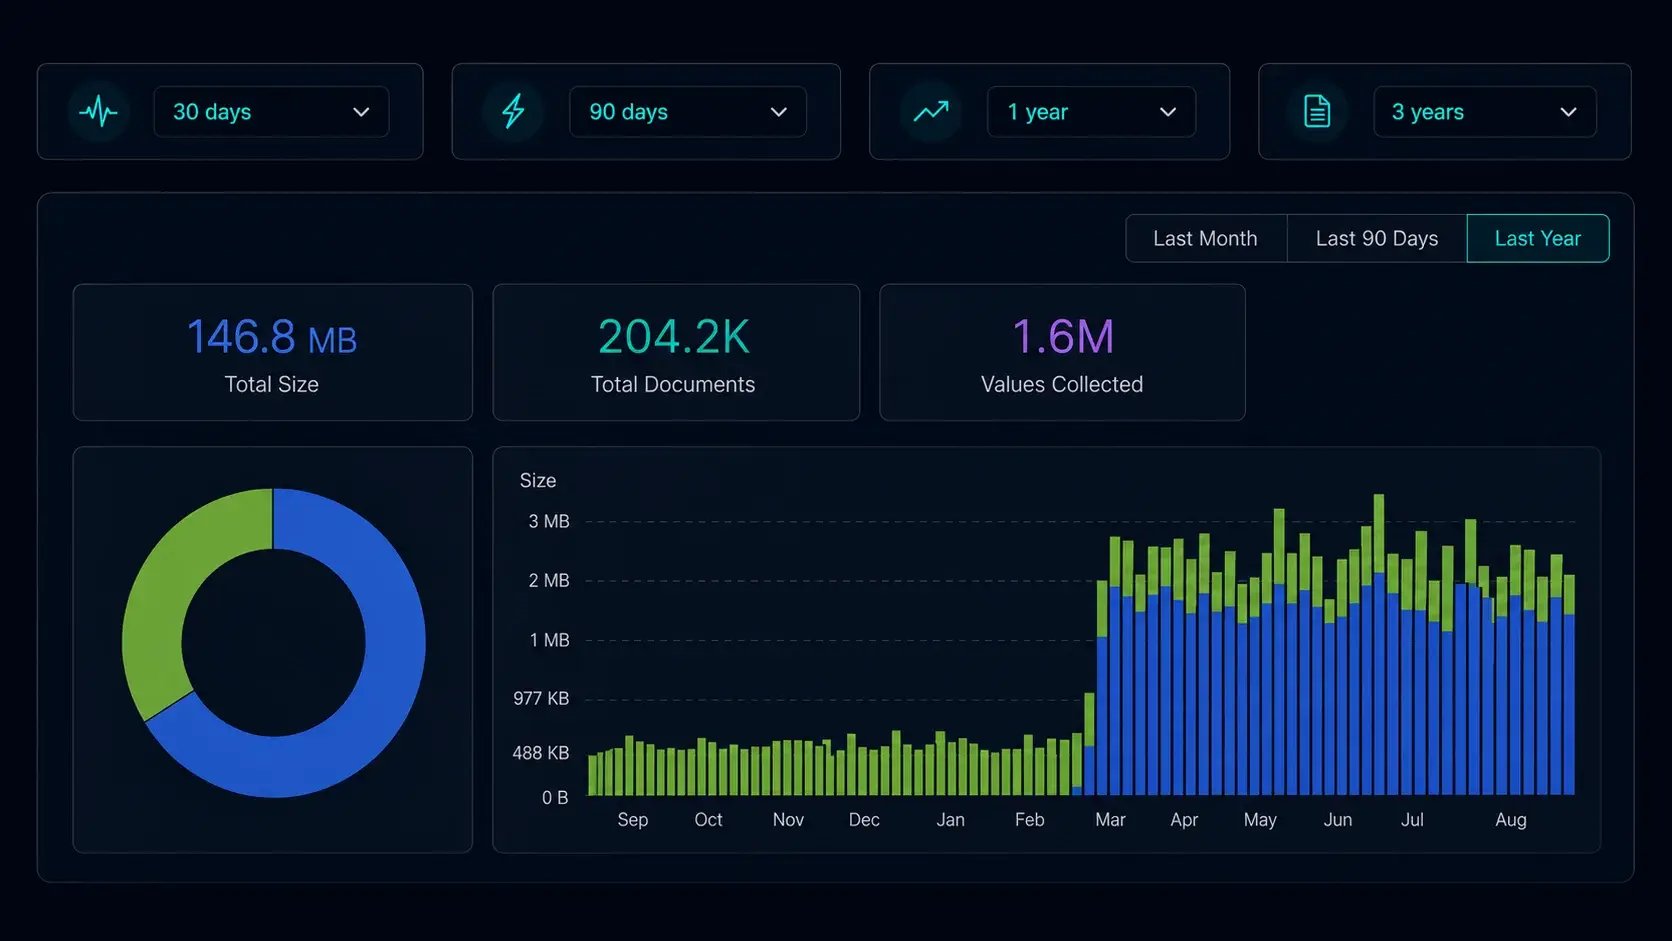
Task: Click the Total Documents 204.2K card
Action: pos(676,352)
